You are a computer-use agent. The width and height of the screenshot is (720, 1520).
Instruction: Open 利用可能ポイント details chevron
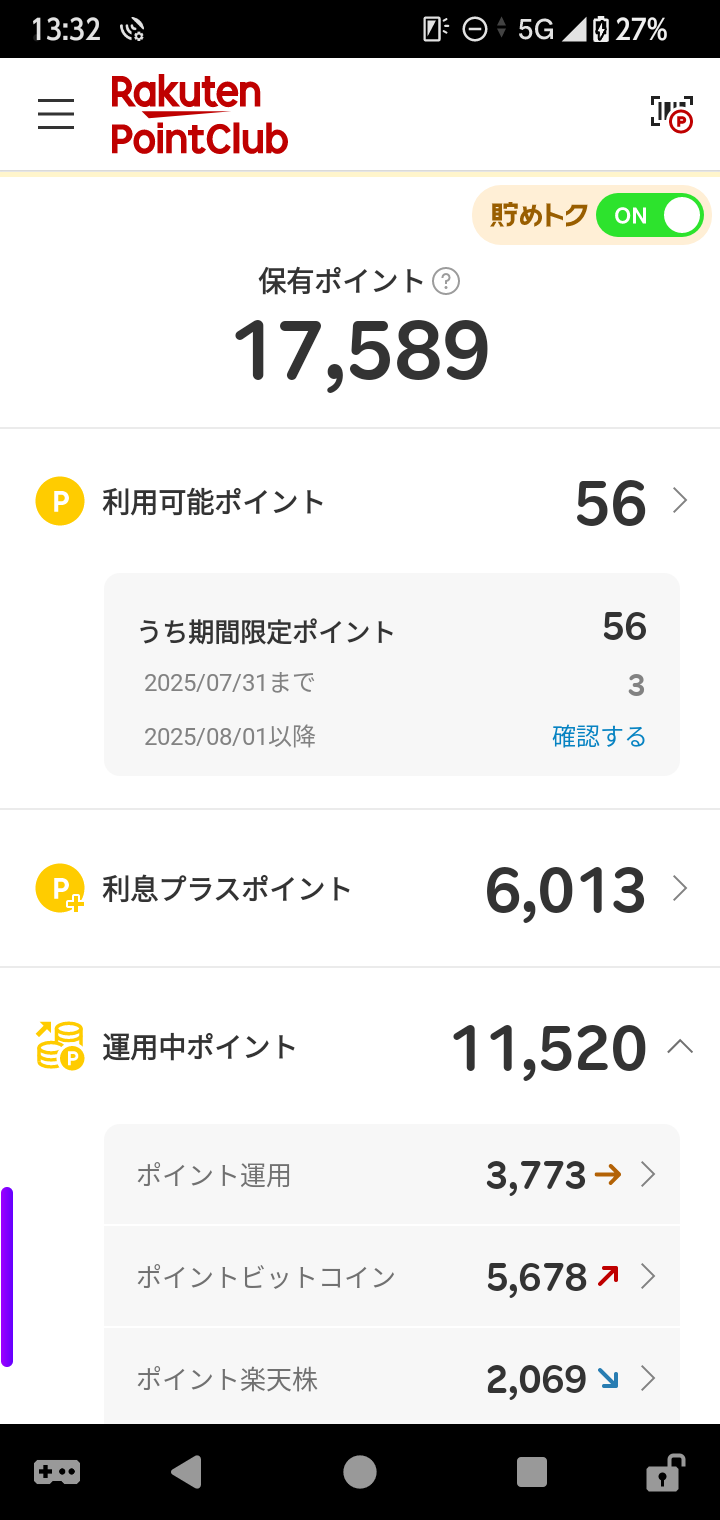click(x=680, y=500)
